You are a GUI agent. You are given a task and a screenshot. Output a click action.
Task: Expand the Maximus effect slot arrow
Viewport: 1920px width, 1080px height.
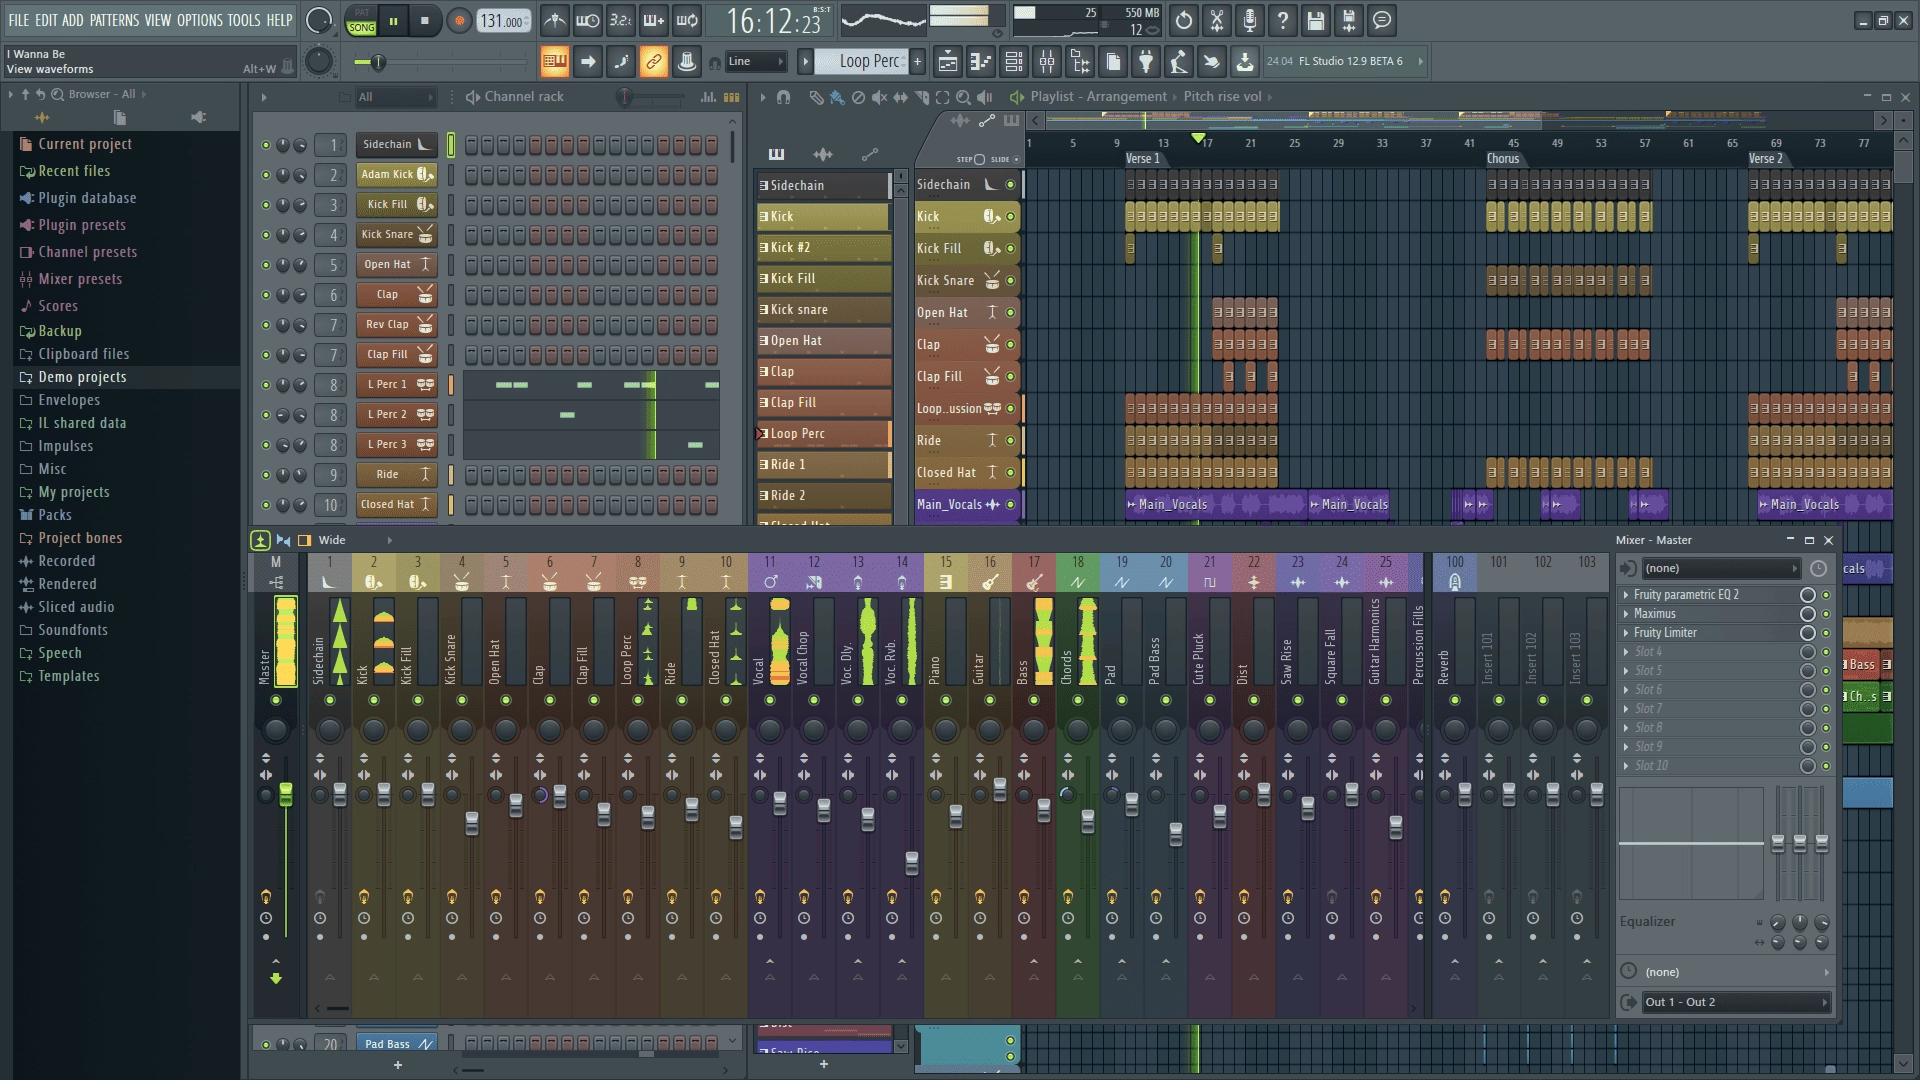pyautogui.click(x=1626, y=614)
